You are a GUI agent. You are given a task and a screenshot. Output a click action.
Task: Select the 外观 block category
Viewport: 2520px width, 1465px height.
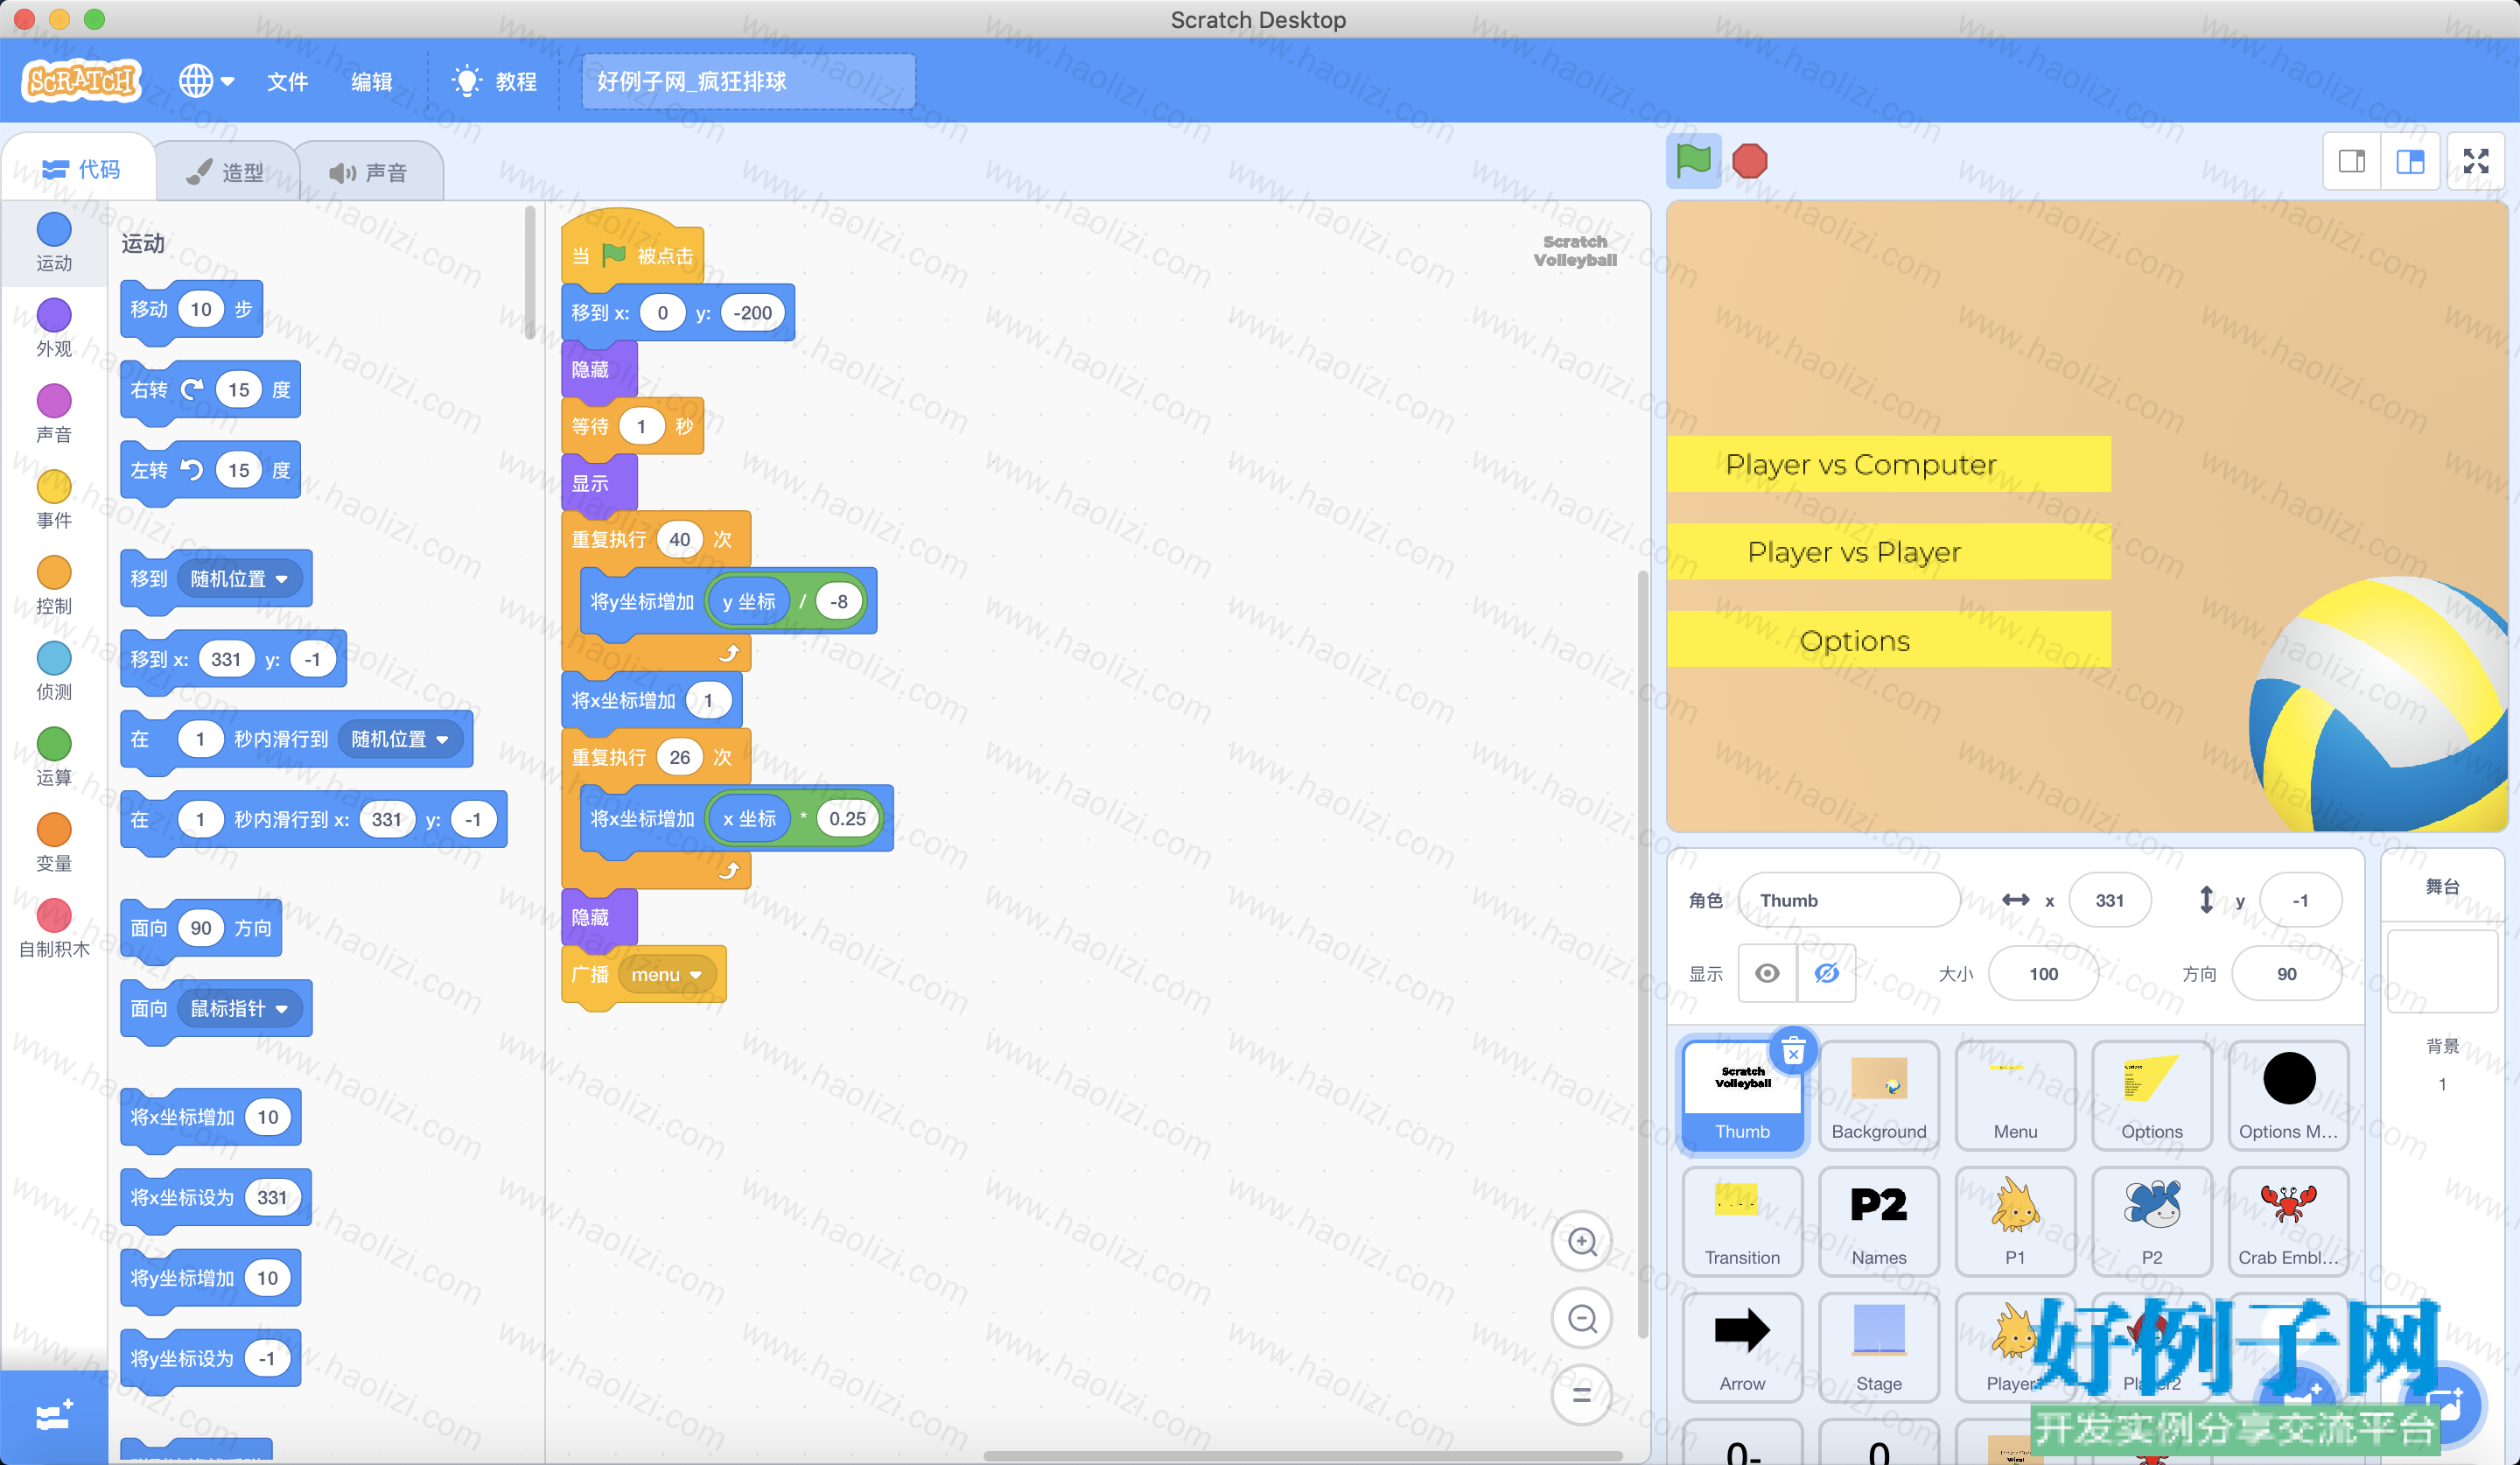pyautogui.click(x=54, y=329)
